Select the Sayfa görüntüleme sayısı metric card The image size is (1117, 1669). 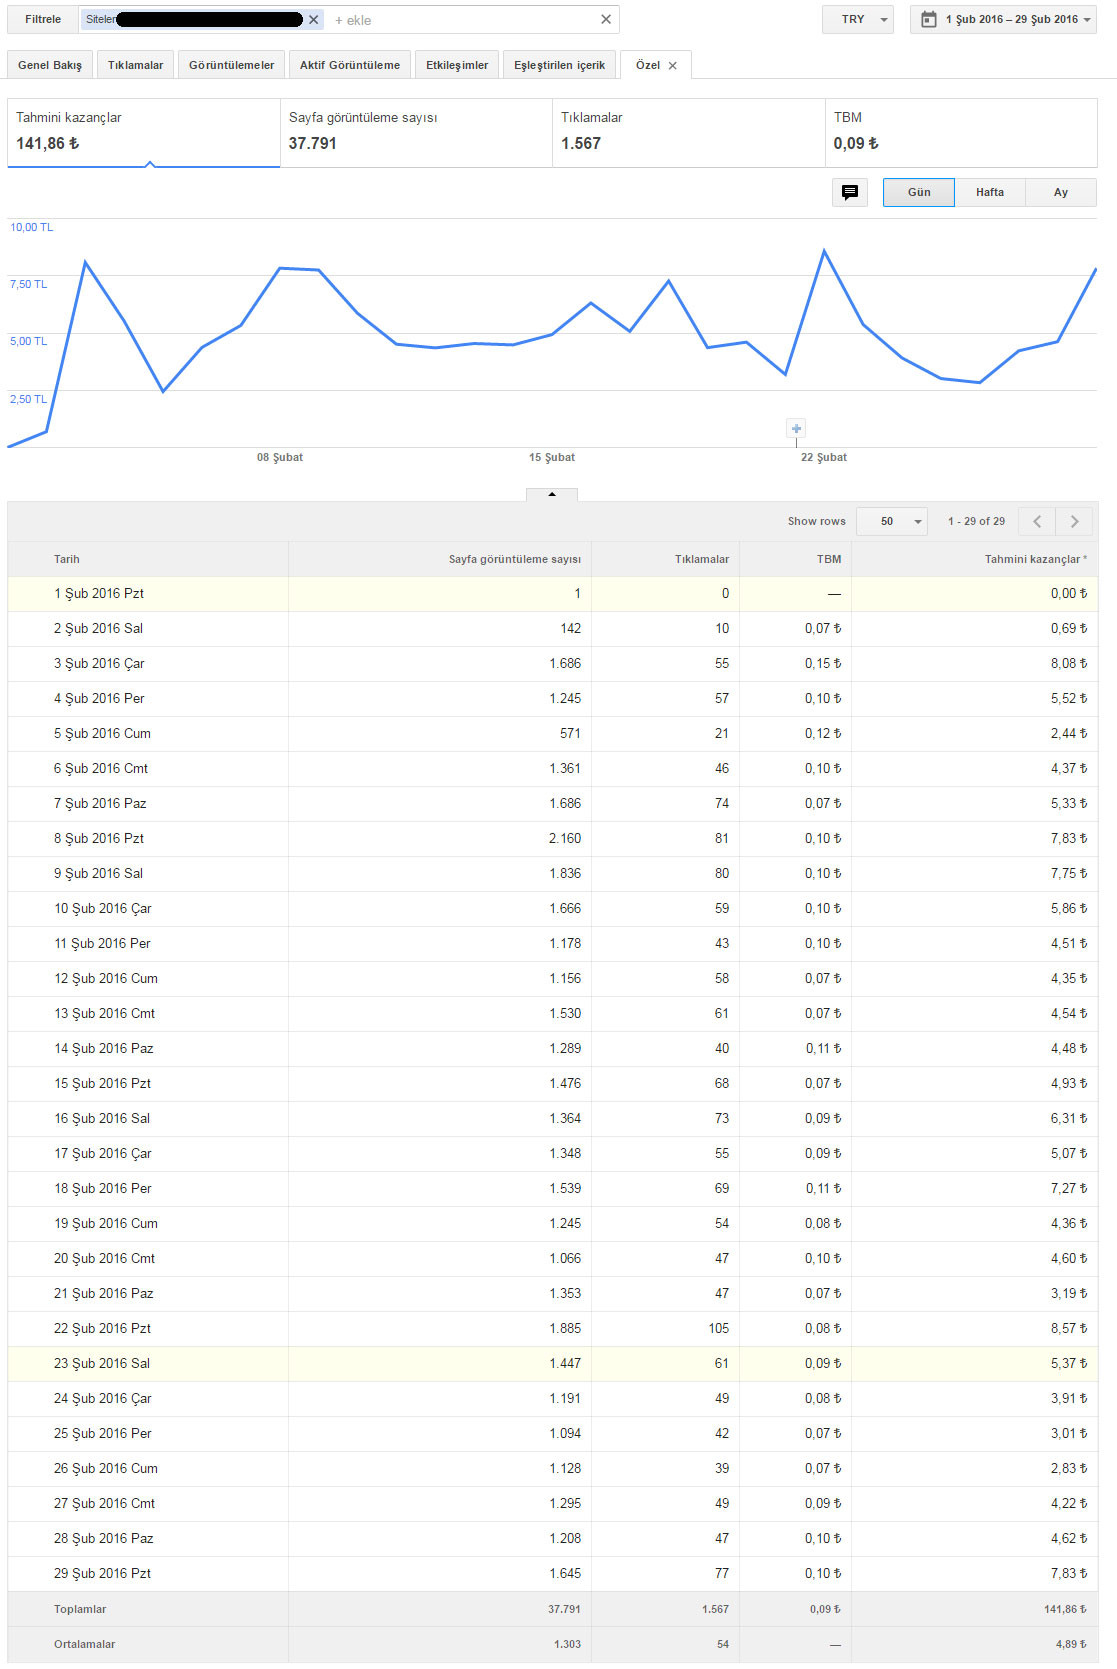pyautogui.click(x=416, y=132)
